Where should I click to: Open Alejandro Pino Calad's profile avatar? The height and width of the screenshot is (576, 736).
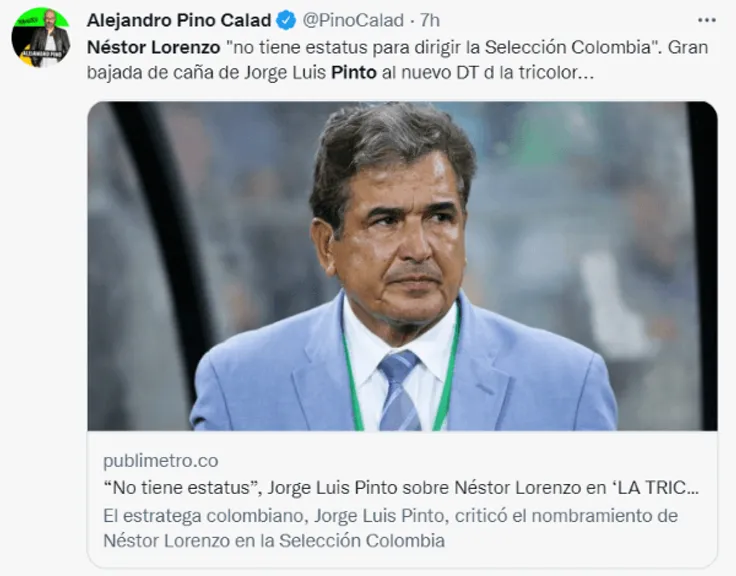[41, 38]
